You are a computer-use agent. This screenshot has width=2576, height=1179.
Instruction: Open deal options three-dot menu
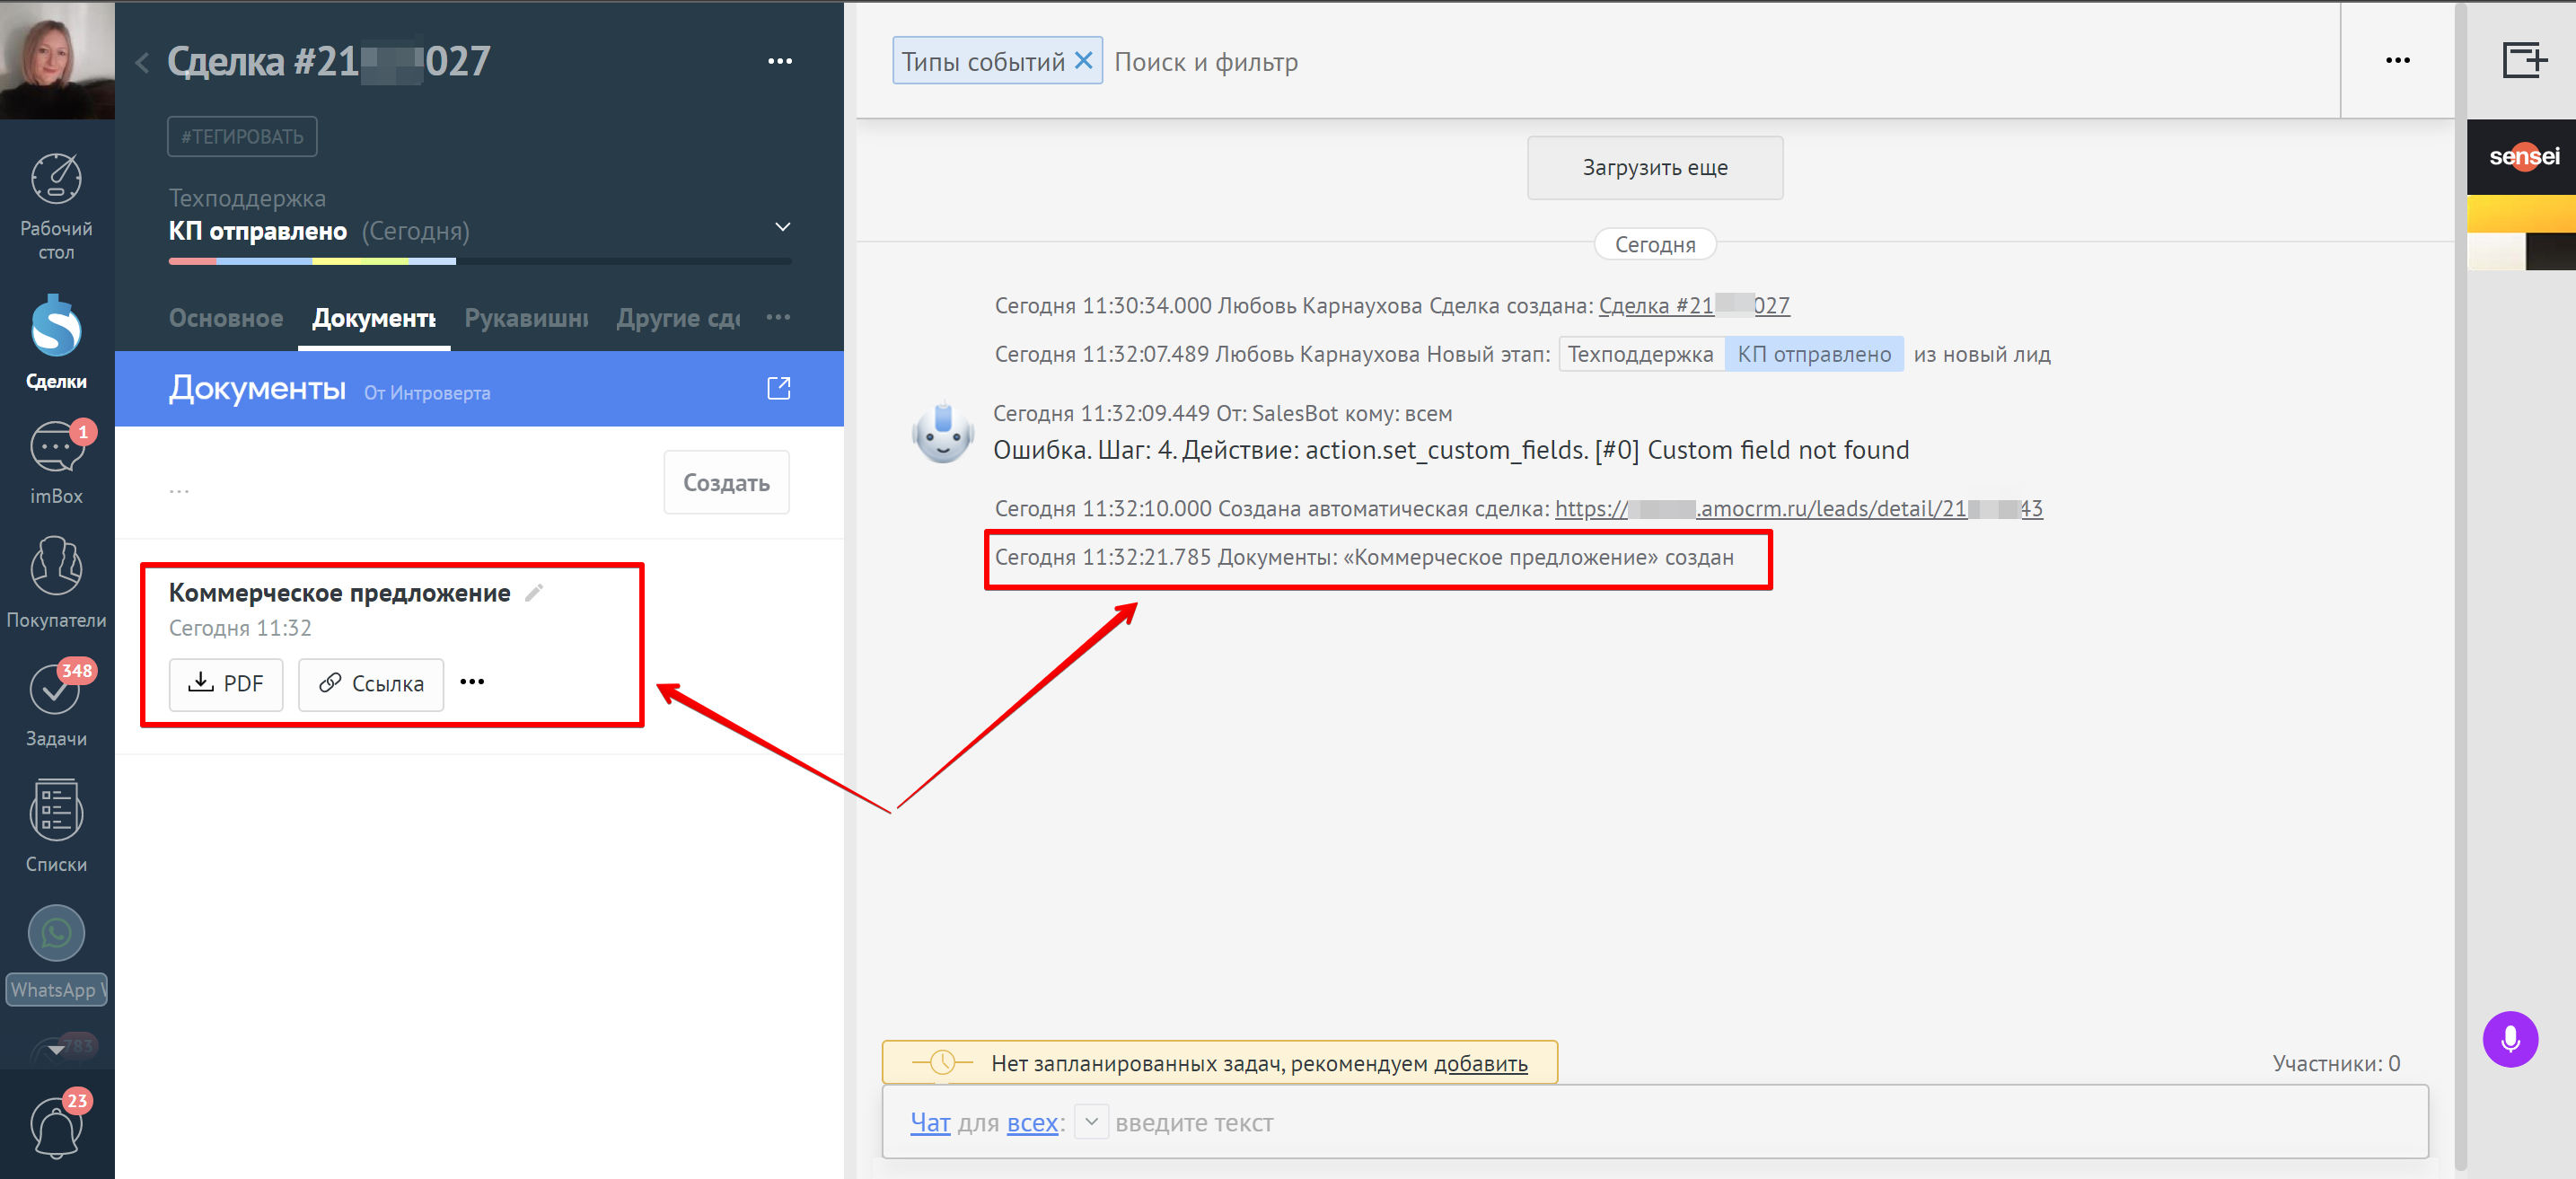[780, 62]
